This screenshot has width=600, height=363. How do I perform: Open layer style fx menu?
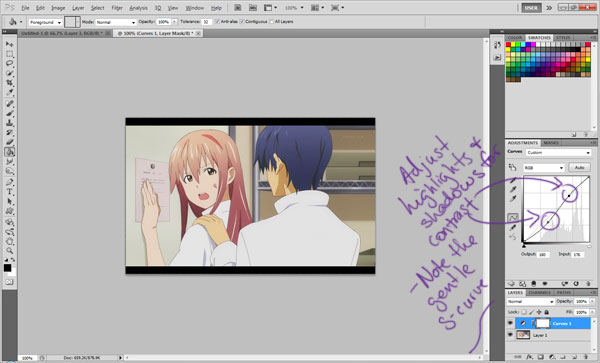point(529,357)
